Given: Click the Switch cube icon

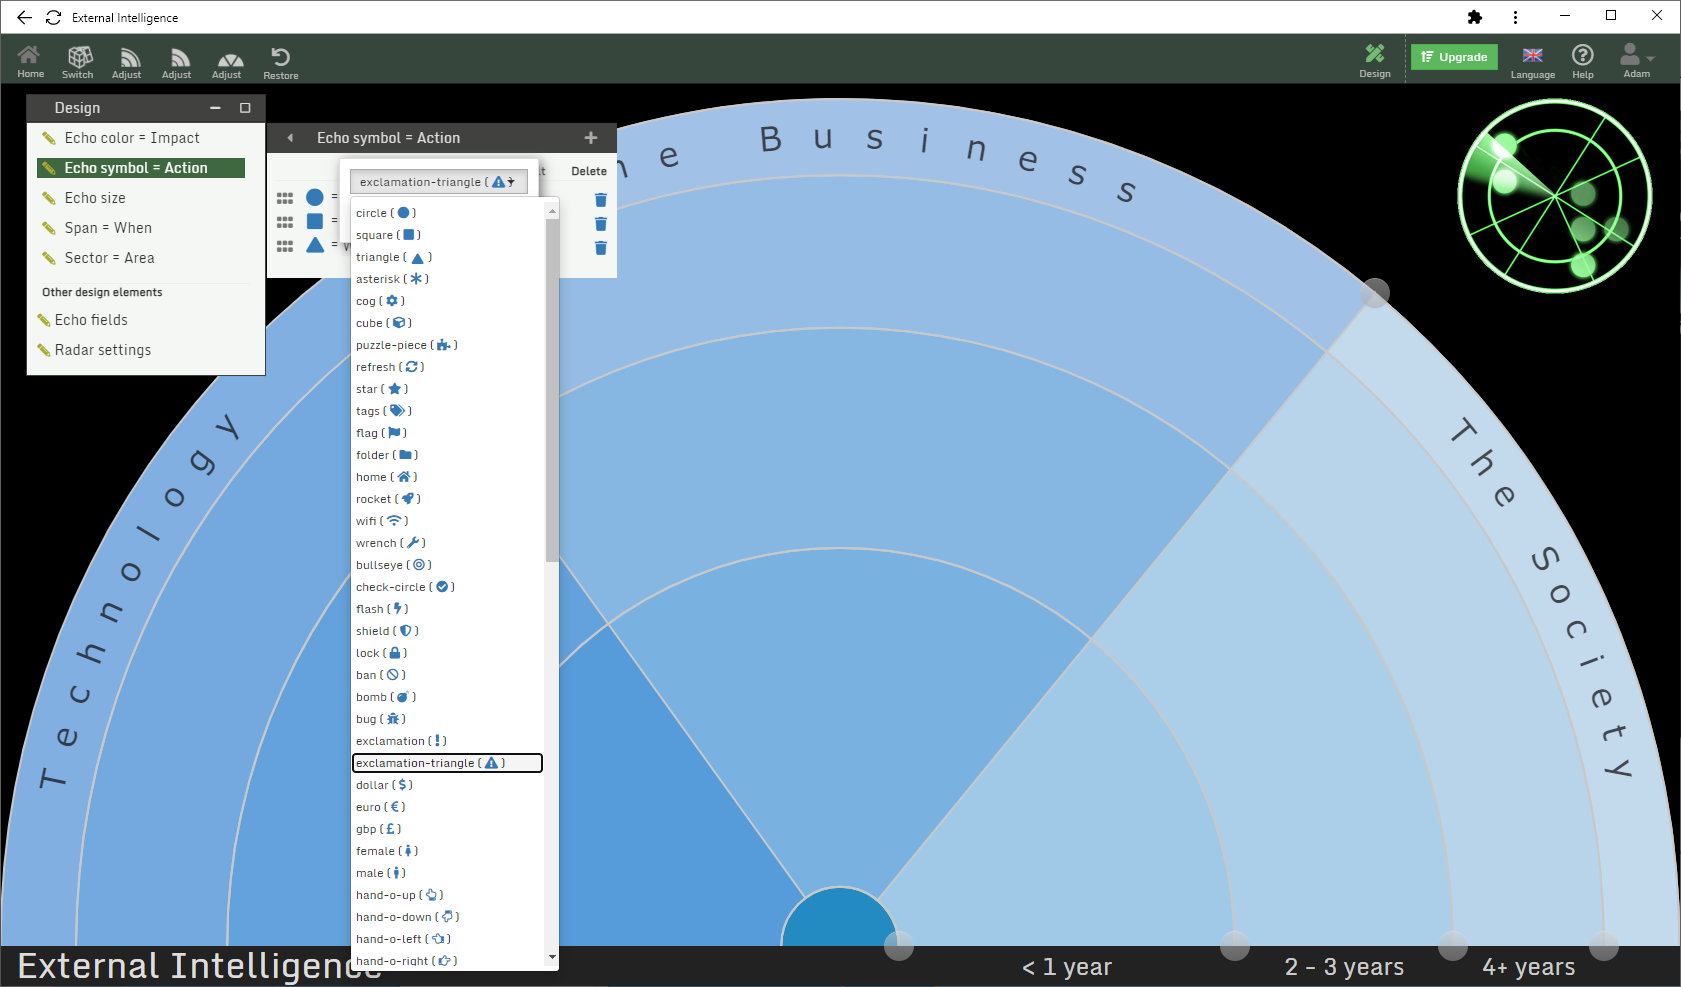Looking at the screenshot, I should click(78, 61).
